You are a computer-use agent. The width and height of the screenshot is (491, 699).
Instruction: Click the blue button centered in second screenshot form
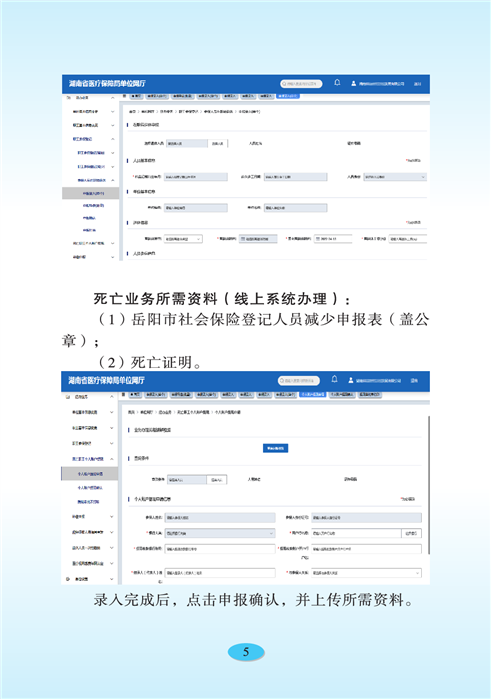pyautogui.click(x=275, y=448)
